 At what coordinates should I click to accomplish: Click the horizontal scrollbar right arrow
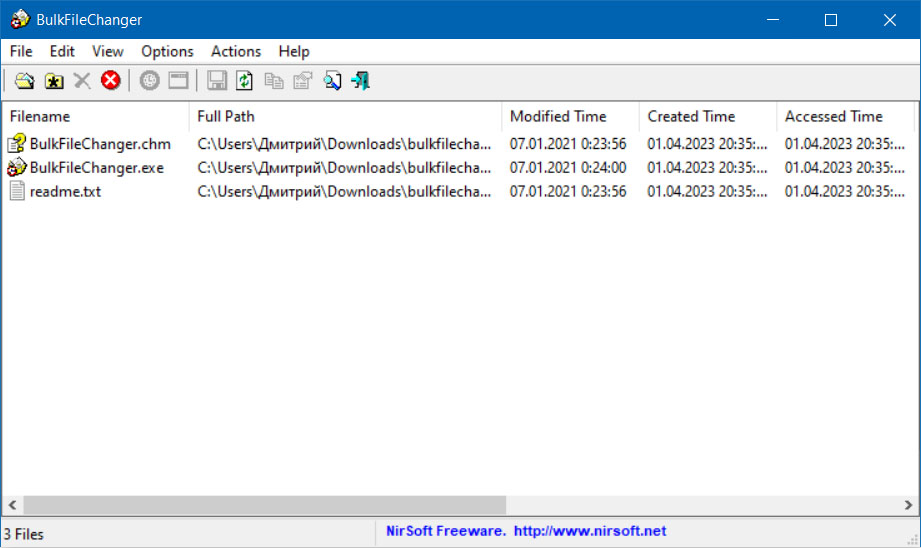(908, 505)
